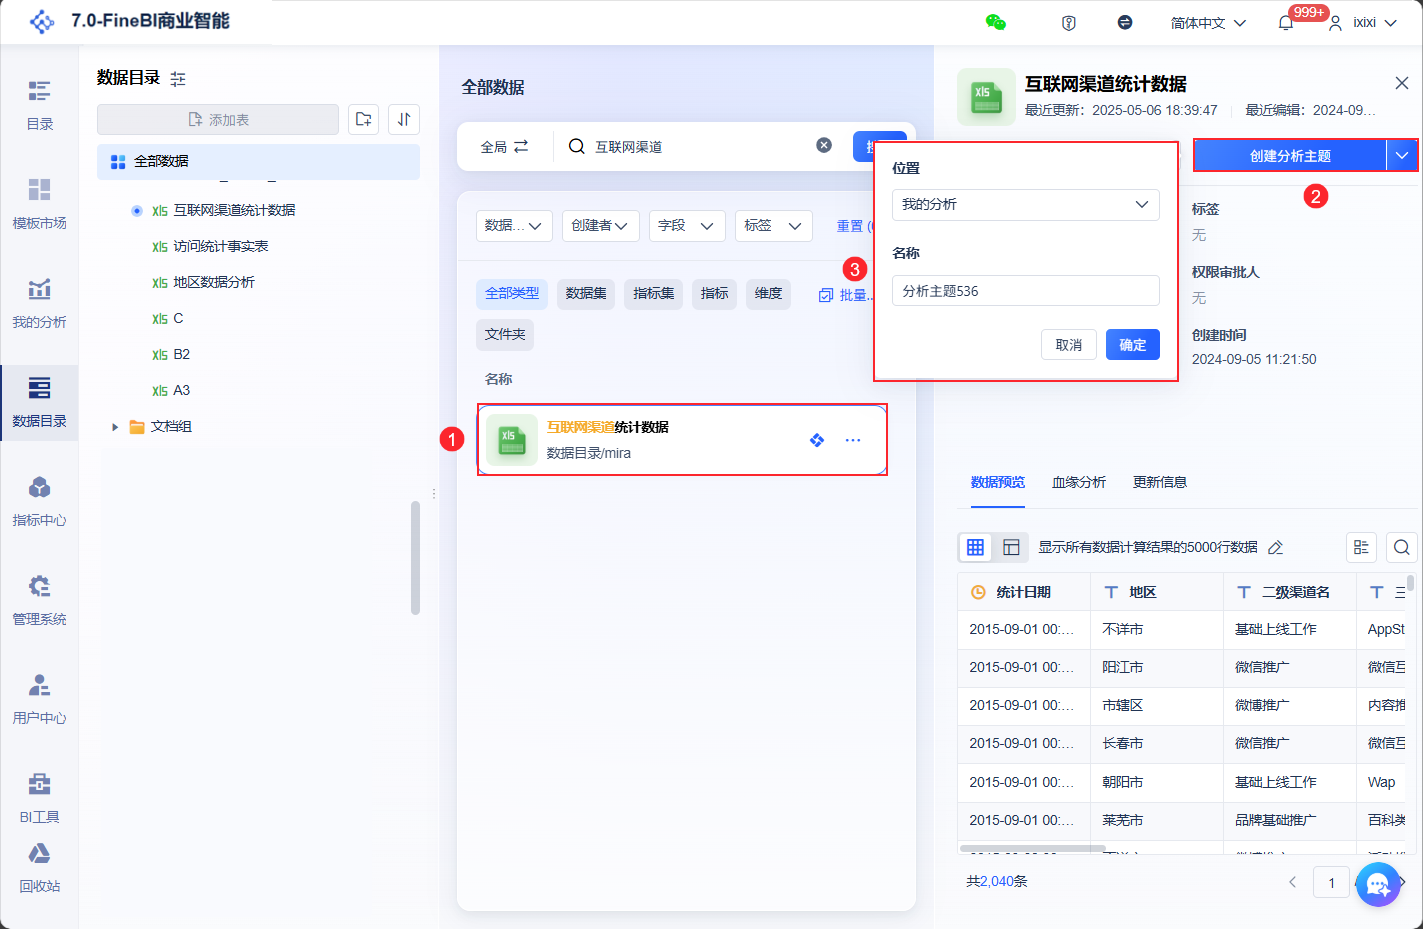Switch to the 血缘分析 tab
This screenshot has width=1423, height=929.
click(1079, 482)
